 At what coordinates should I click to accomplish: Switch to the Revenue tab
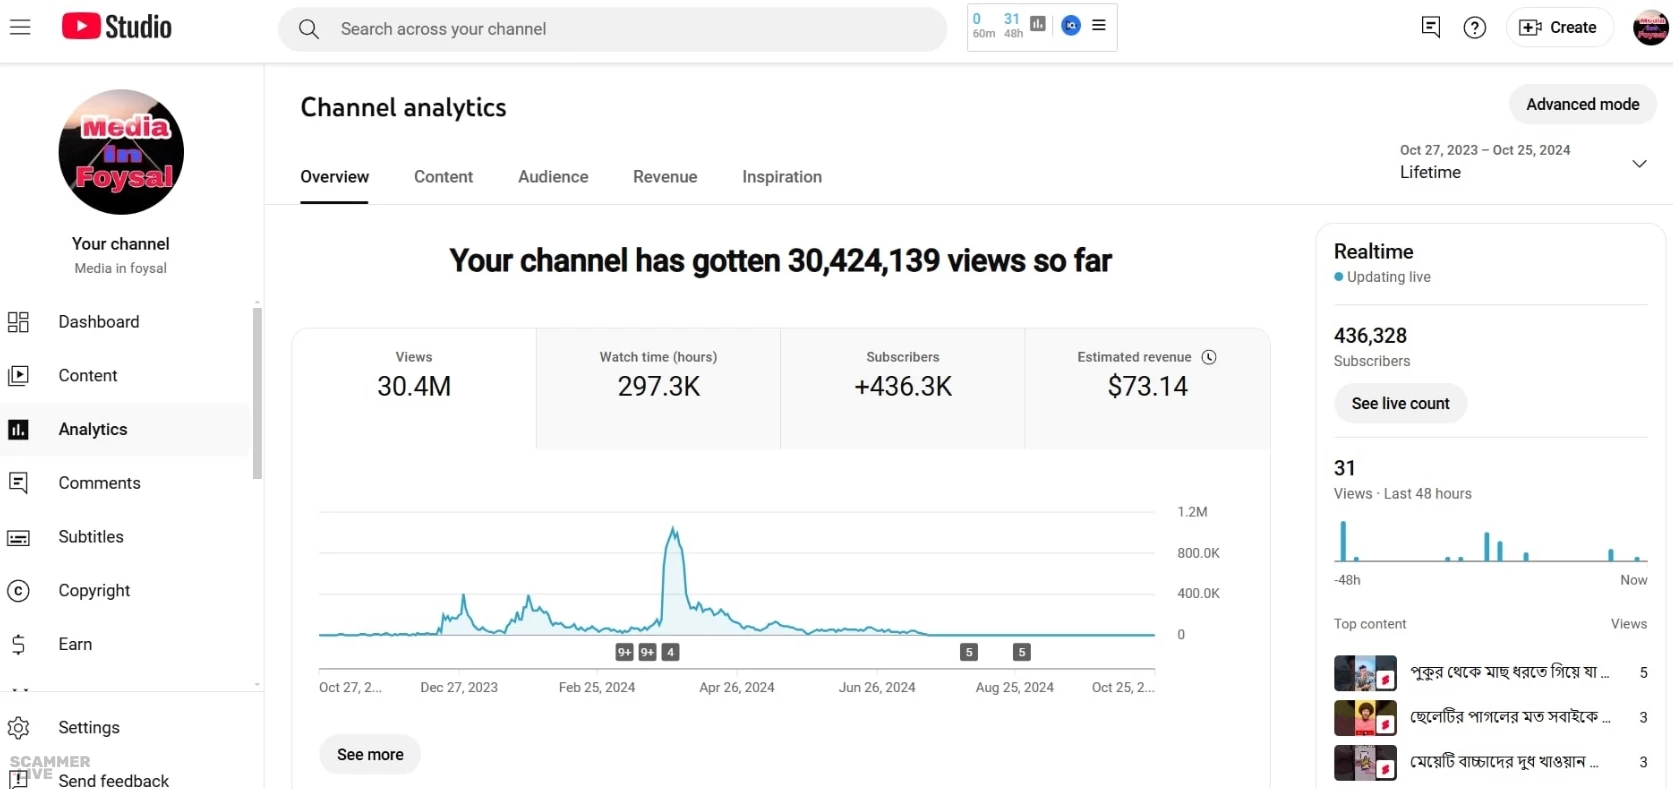[665, 177]
